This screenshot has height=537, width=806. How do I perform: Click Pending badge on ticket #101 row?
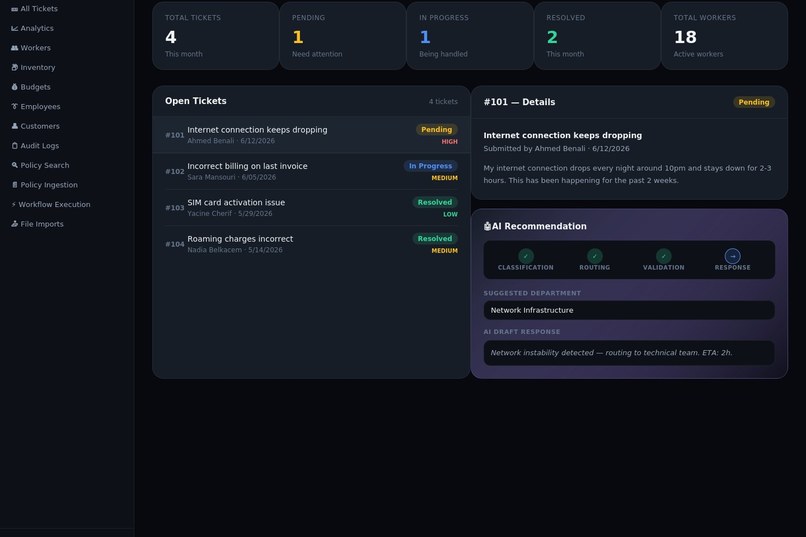click(436, 129)
